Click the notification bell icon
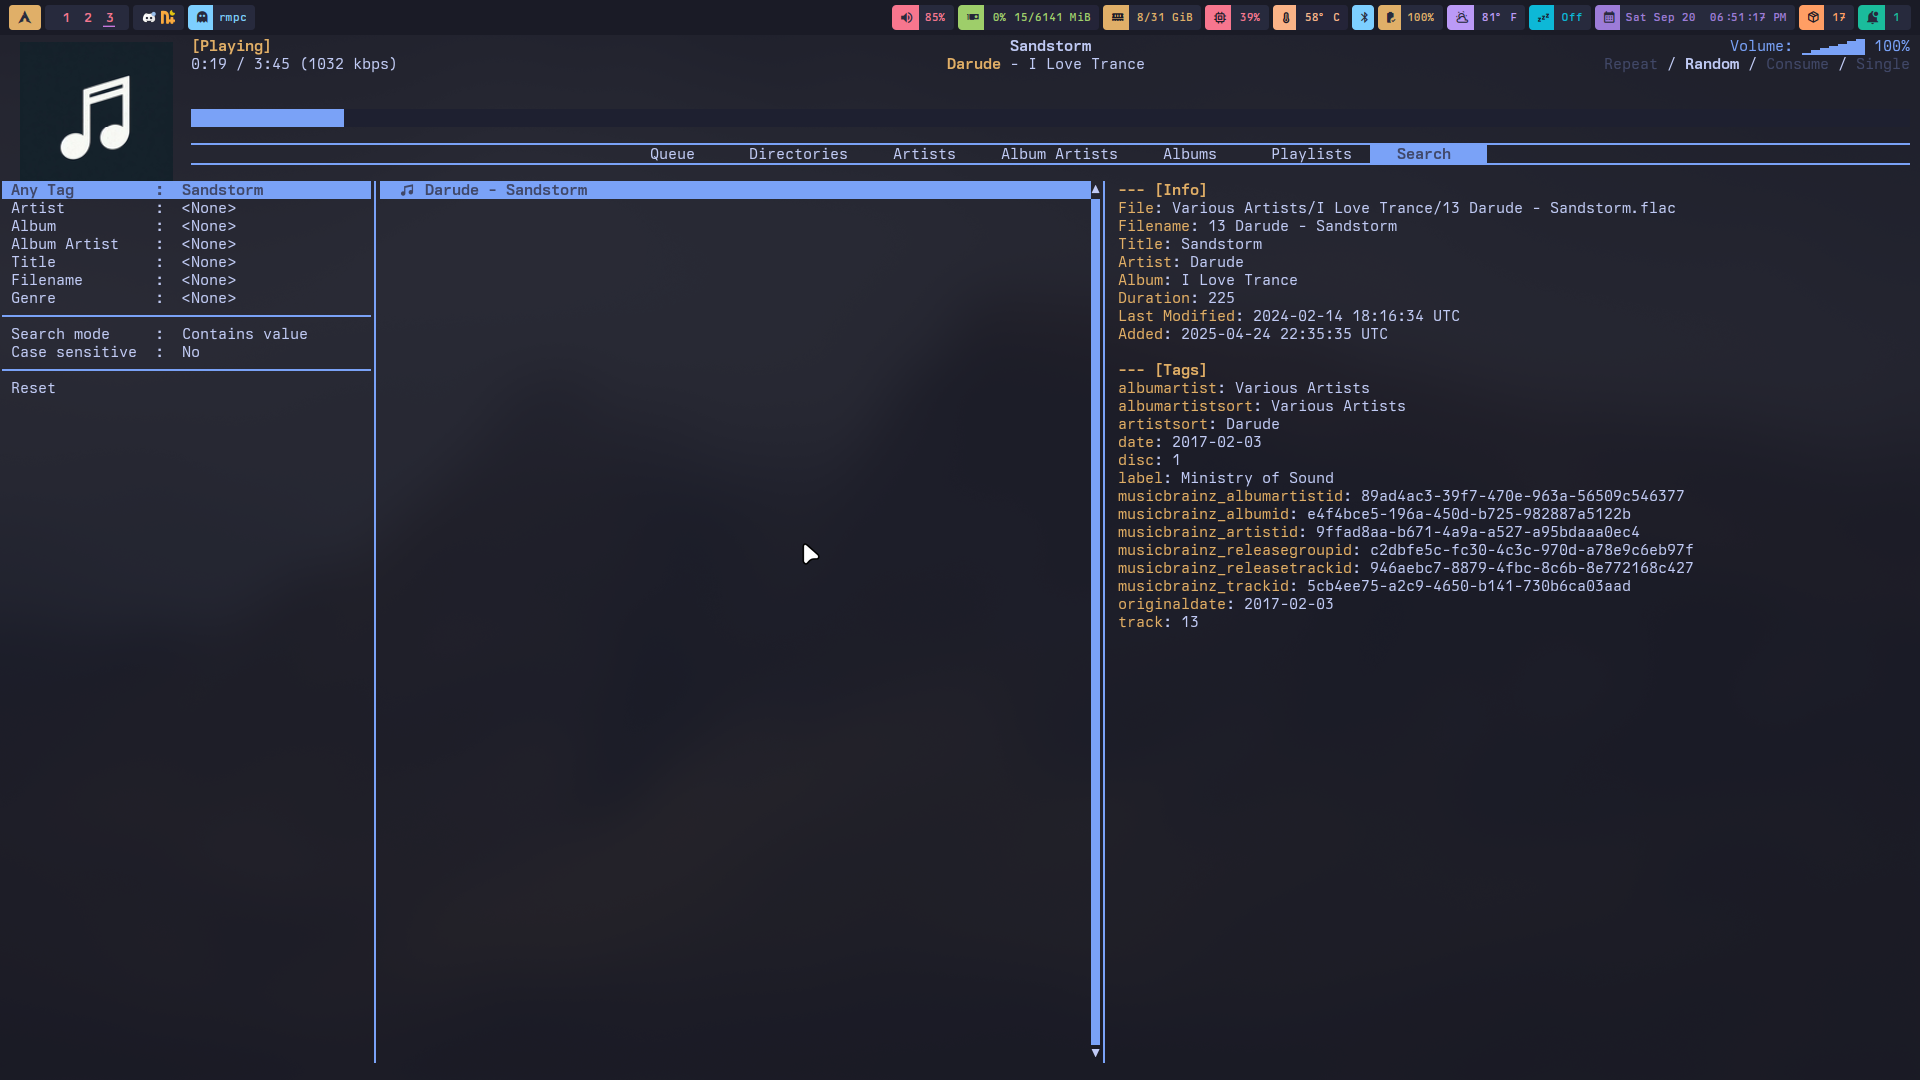The image size is (1920, 1080). pos(1872,17)
